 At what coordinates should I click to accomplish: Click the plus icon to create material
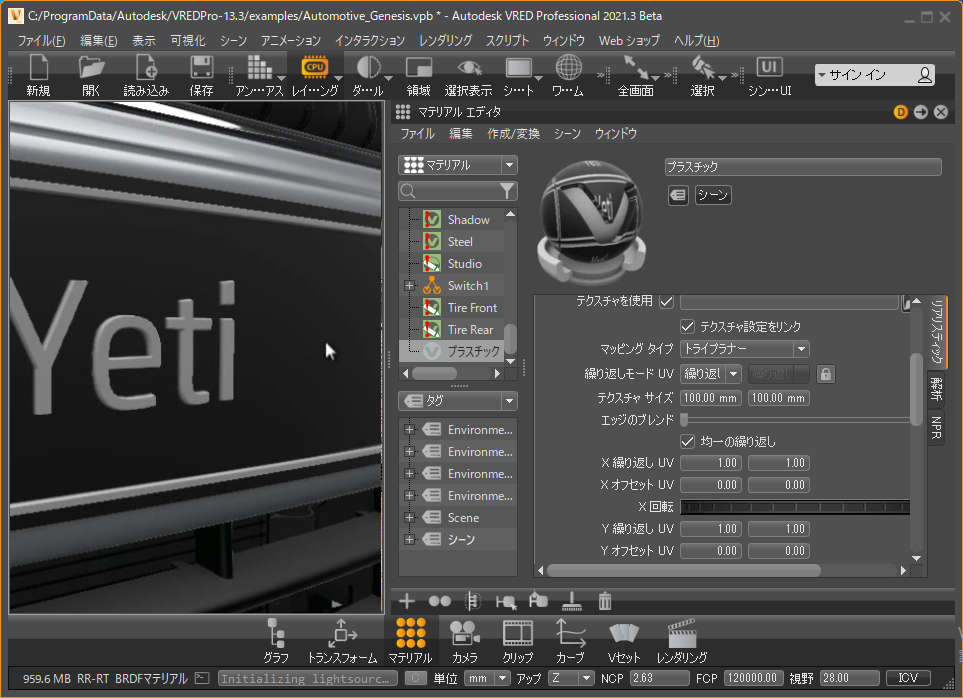407,601
